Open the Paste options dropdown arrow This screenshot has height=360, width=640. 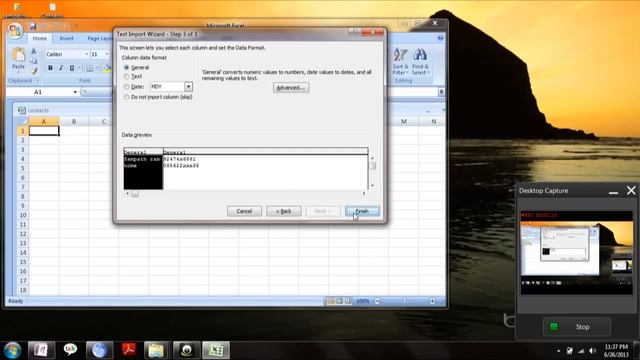point(18,72)
